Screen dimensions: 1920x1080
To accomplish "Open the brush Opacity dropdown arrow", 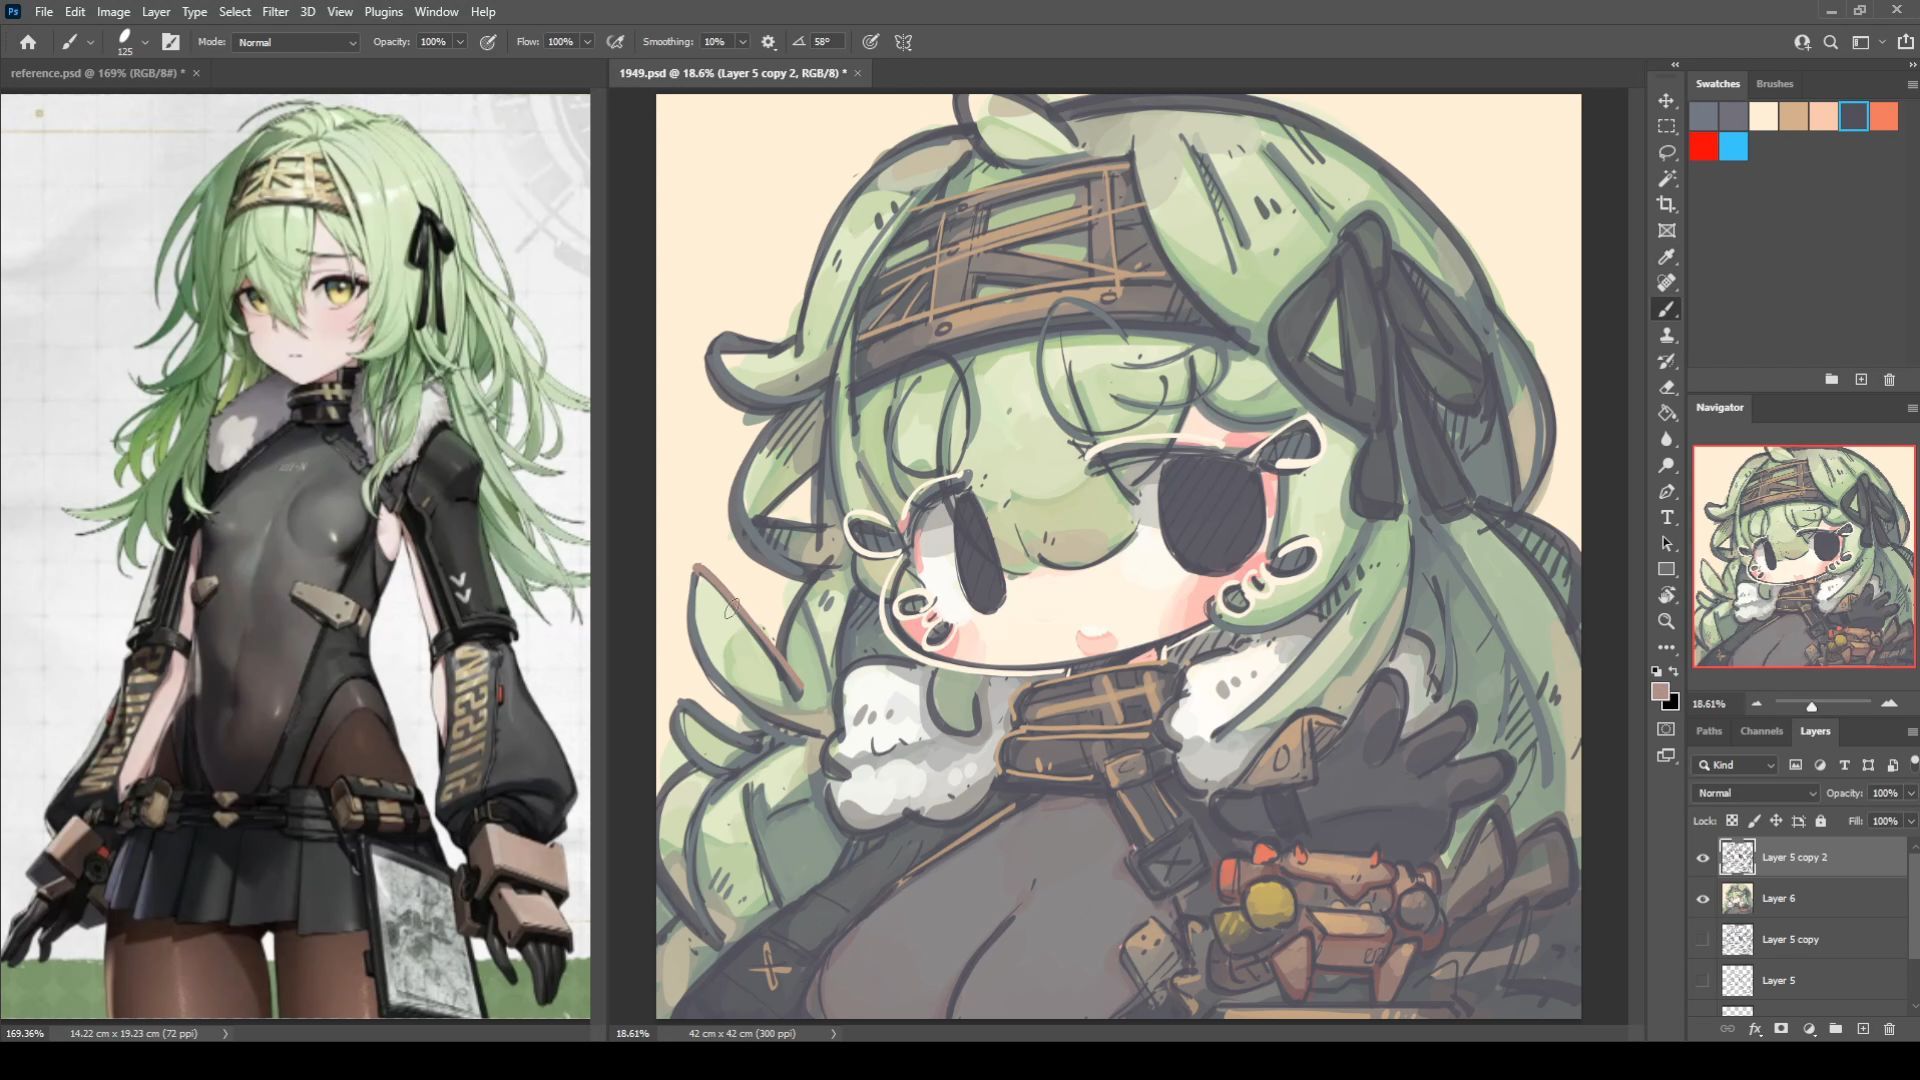I will (460, 42).
